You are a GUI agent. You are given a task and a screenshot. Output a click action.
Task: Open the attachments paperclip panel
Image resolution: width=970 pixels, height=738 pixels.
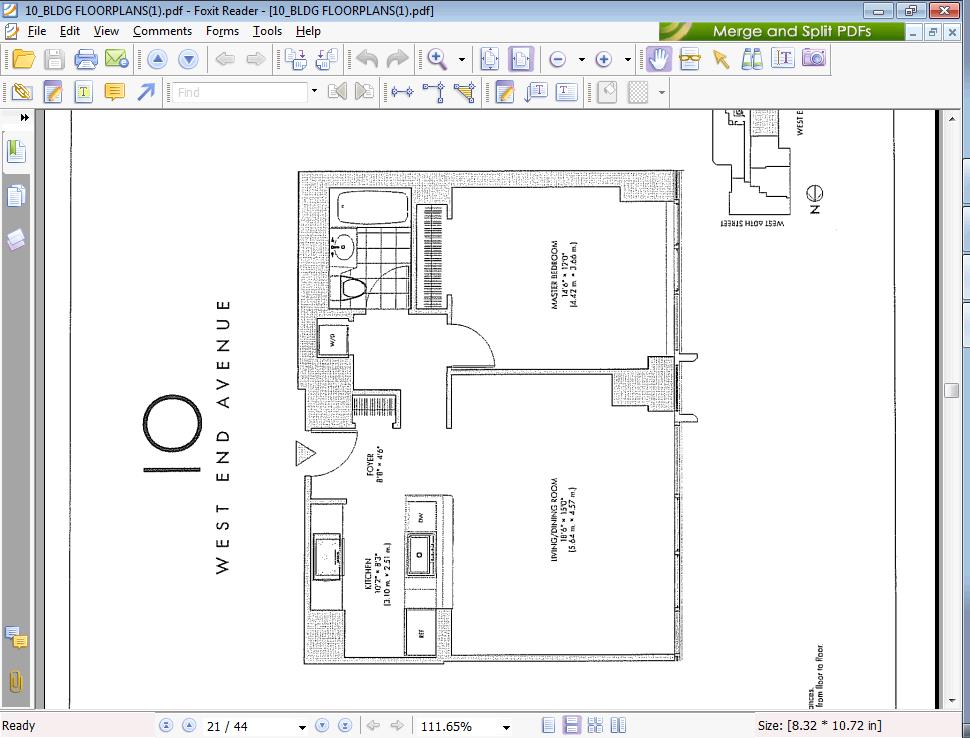click(16, 682)
